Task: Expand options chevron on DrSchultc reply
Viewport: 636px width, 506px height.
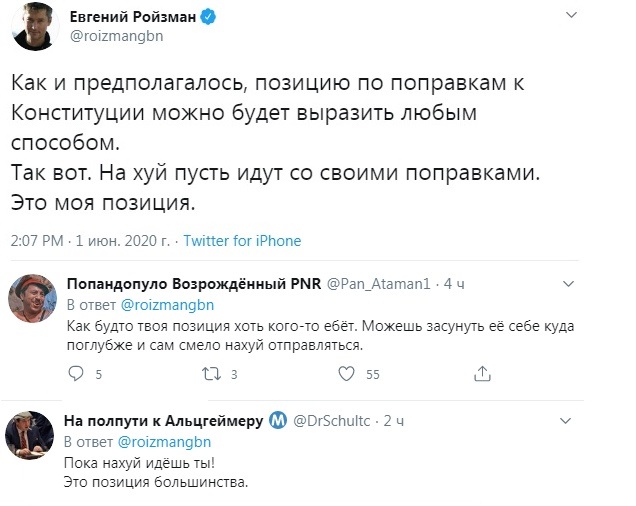Action: 565,421
